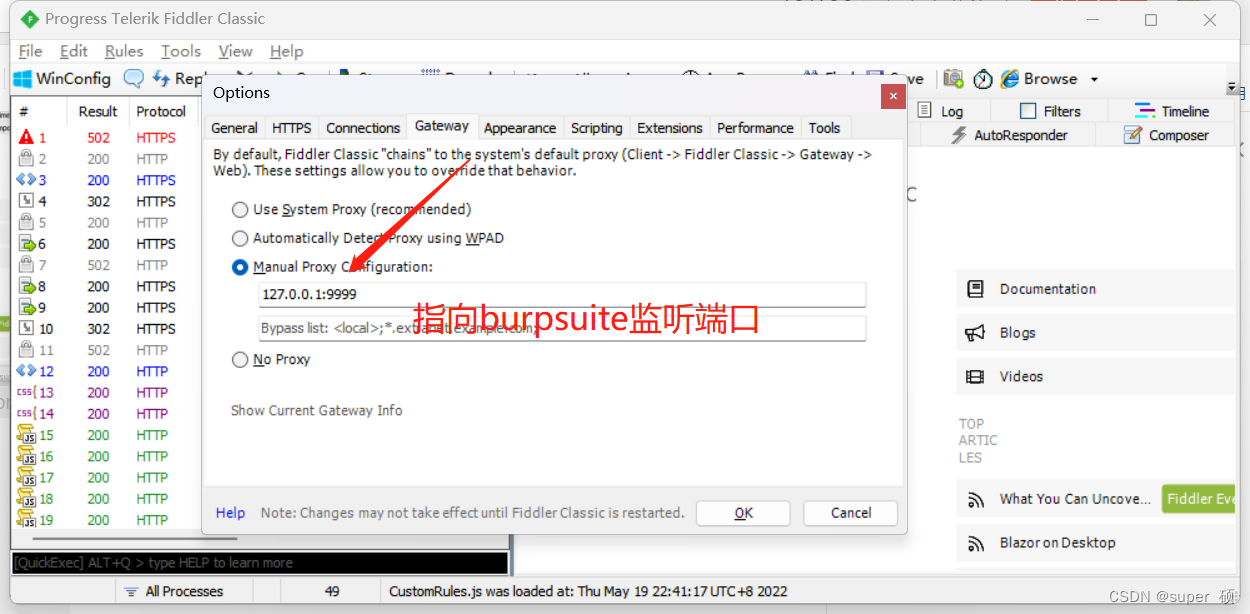Click the Protocol column header
This screenshot has width=1250, height=614.
pyautogui.click(x=161, y=112)
